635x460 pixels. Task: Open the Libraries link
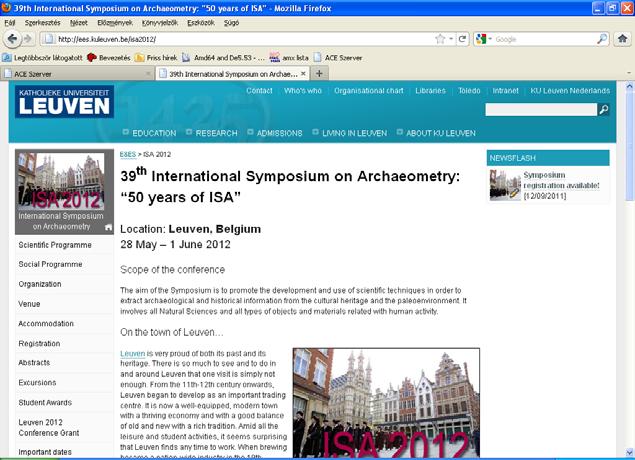tap(430, 91)
